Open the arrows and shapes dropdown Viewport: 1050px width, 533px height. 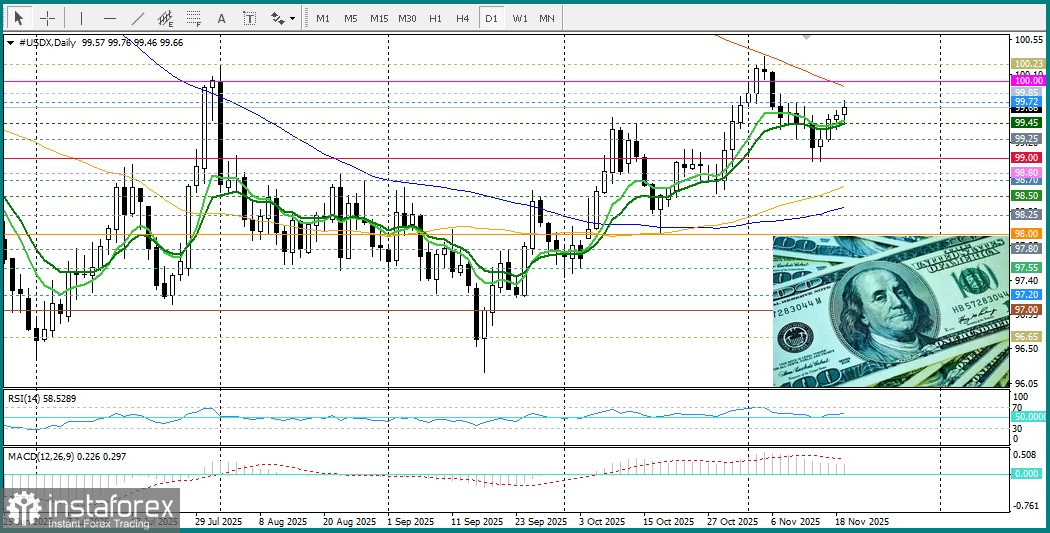tap(283, 18)
